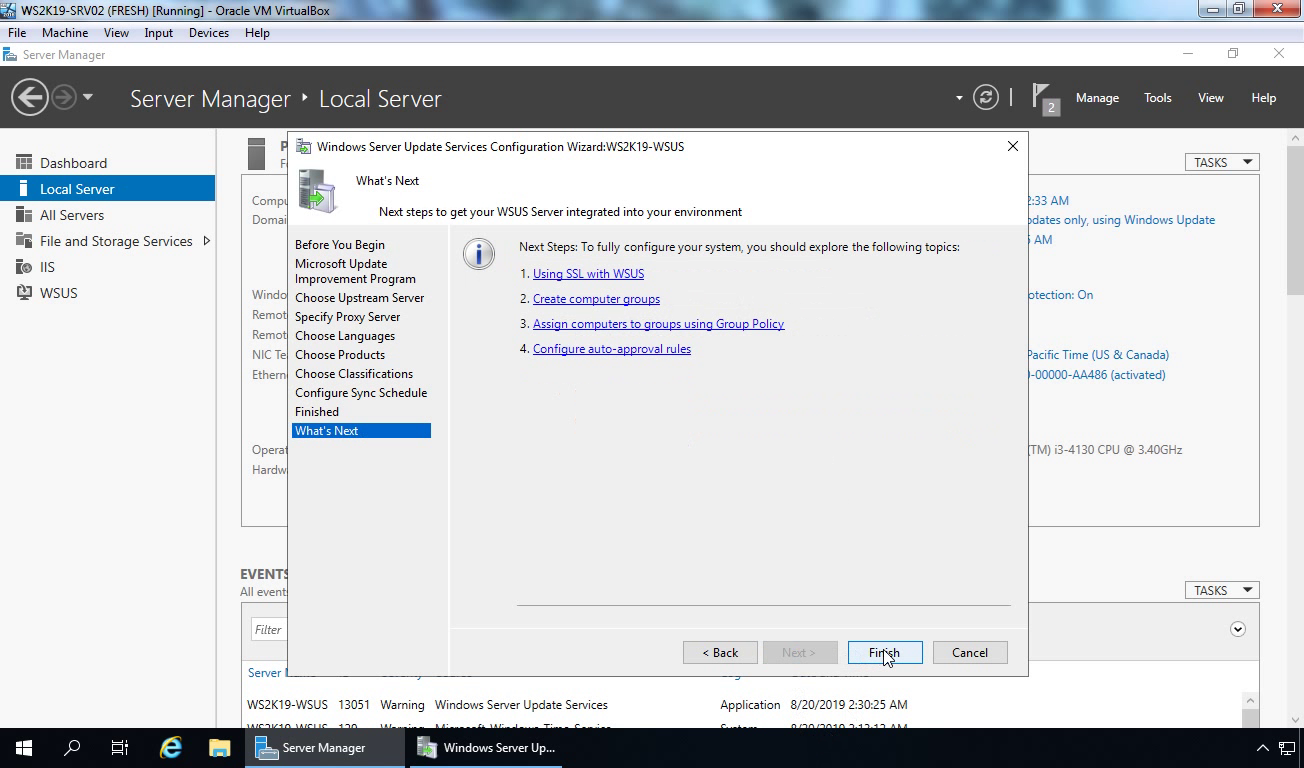Select the Configure Sync Schedule step
Screen dimensions: 1304x768
[361, 393]
